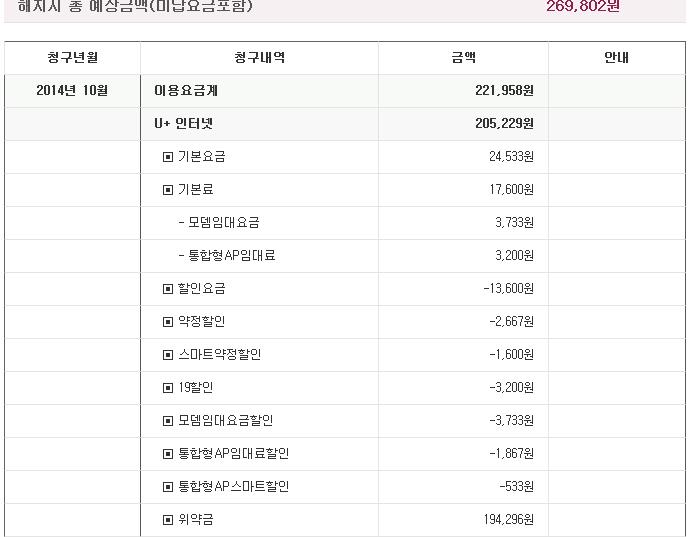The width and height of the screenshot is (692, 537).
Task: Expand the 위약금 row marker
Action: pyautogui.click(x=168, y=520)
